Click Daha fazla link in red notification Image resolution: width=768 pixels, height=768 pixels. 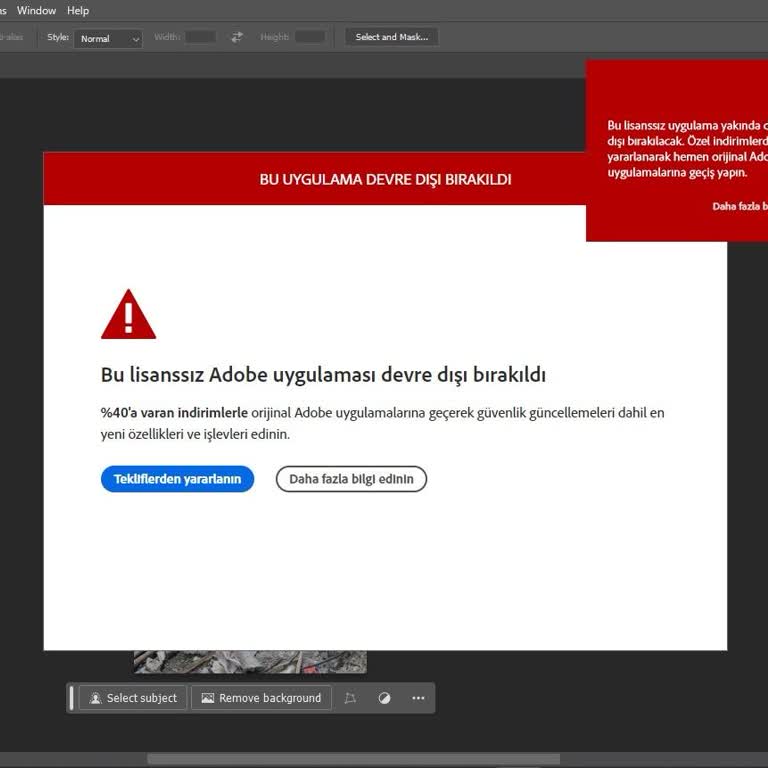739,206
